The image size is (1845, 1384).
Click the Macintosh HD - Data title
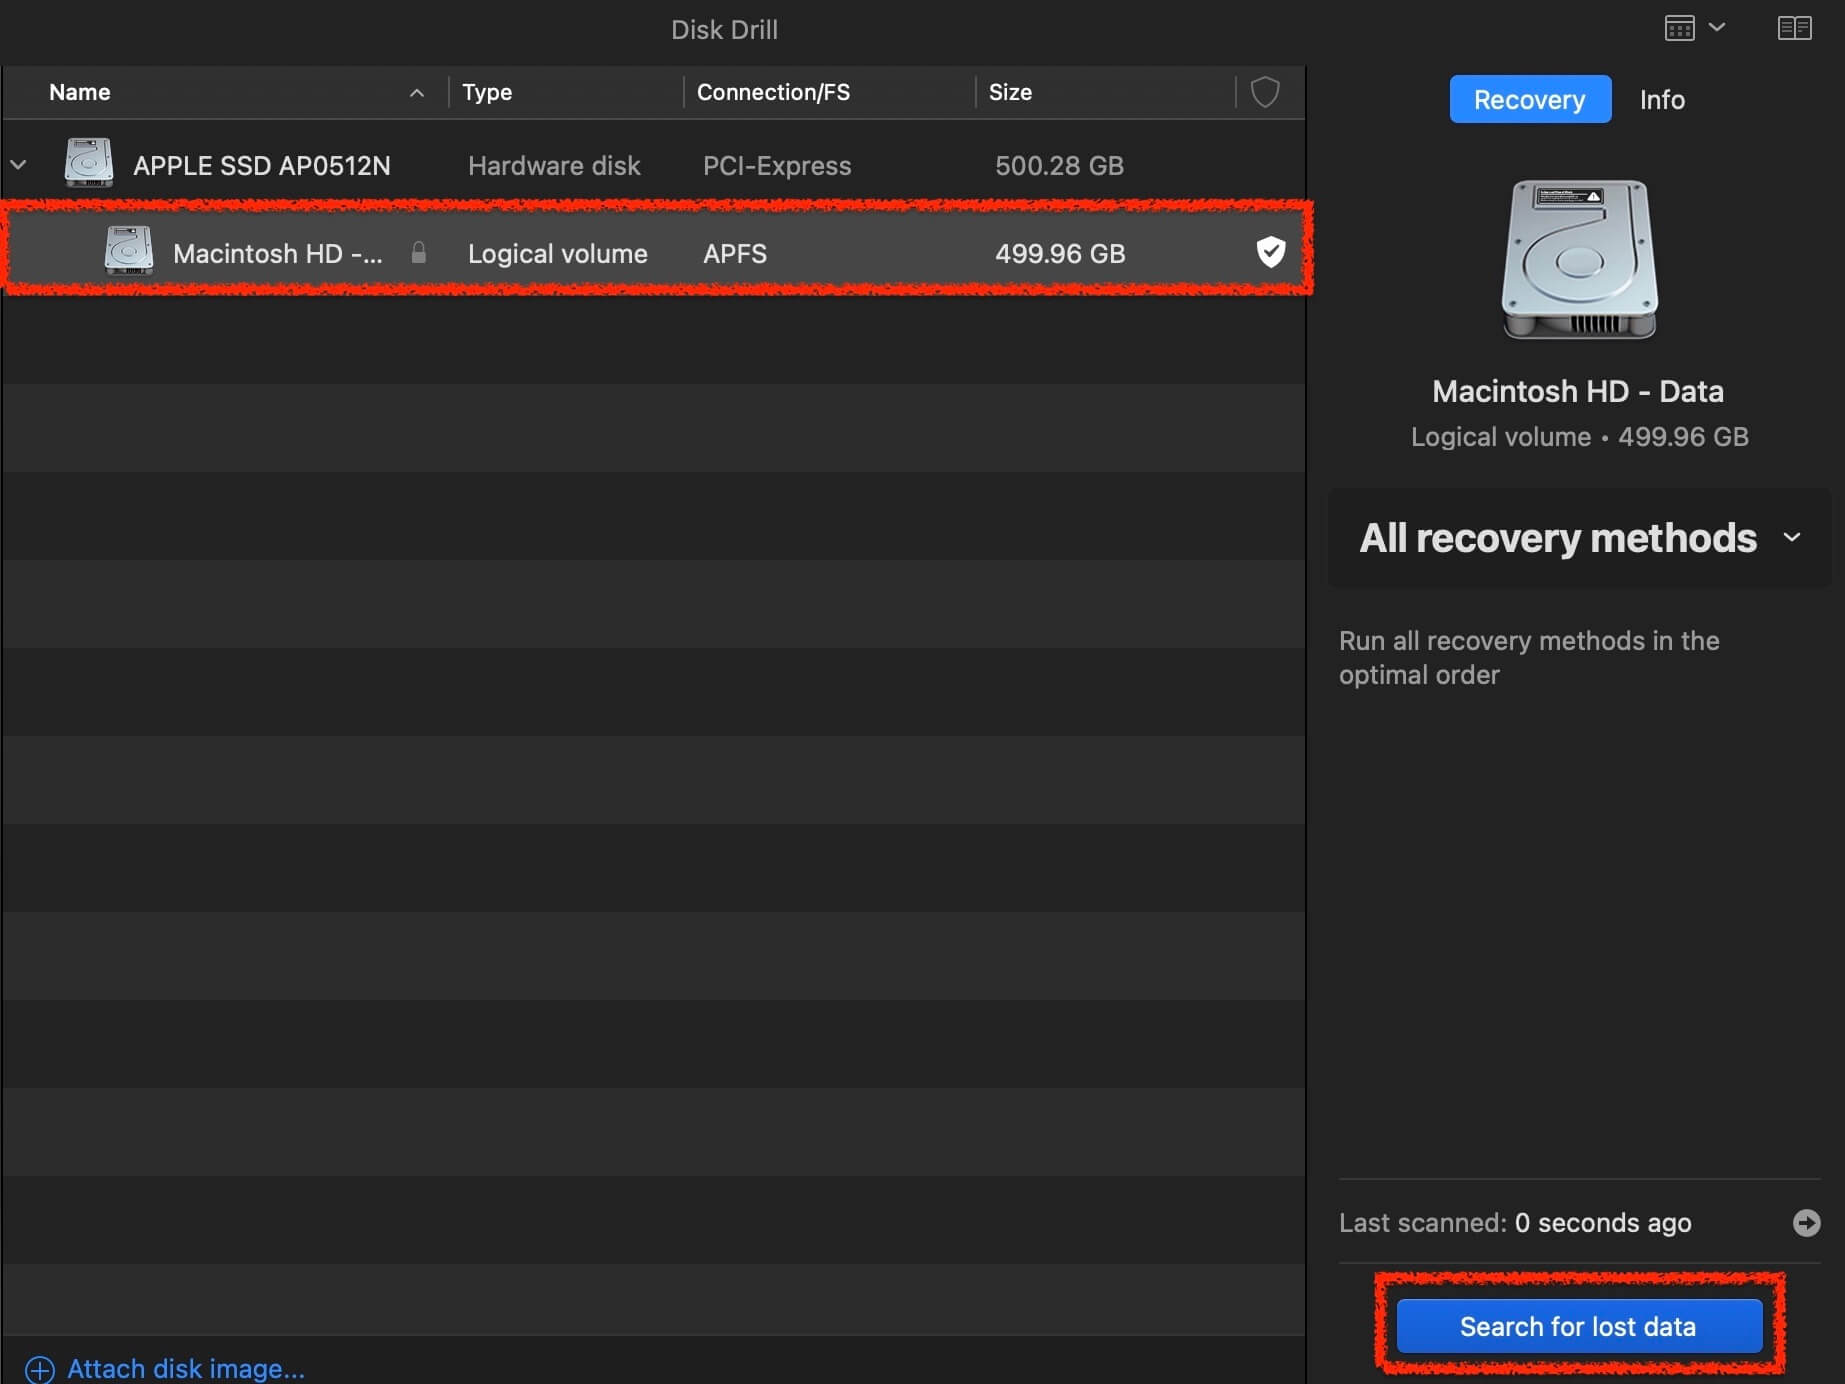click(1578, 391)
